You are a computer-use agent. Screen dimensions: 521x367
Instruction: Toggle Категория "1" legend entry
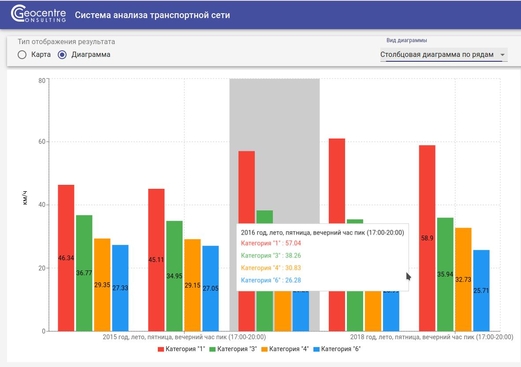click(181, 349)
